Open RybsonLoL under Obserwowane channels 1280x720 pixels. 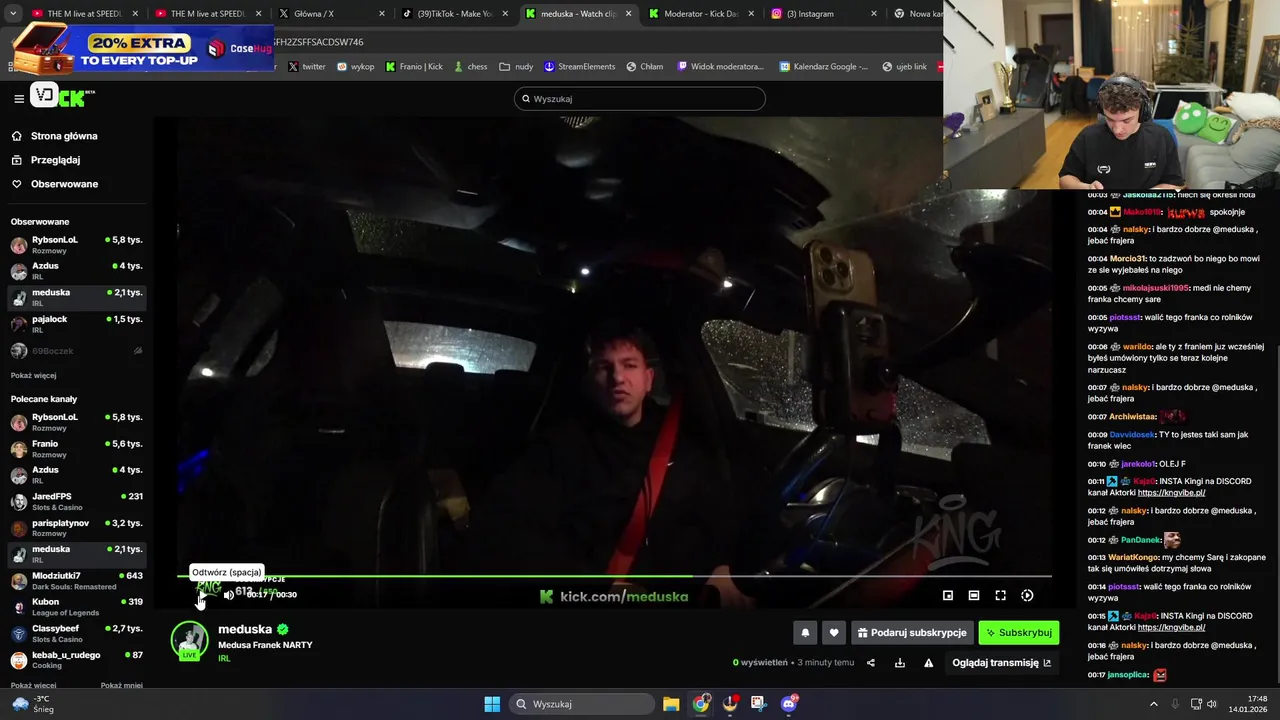[77, 244]
